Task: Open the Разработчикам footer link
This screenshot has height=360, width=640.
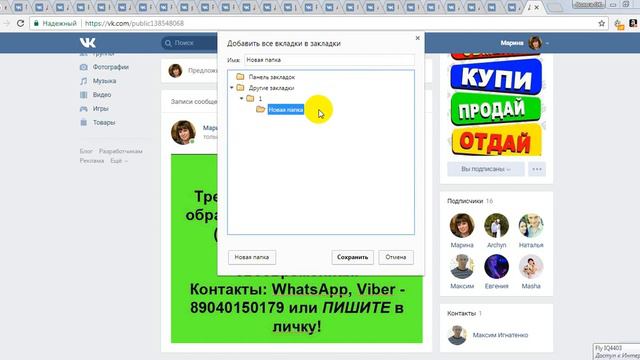Action: [x=121, y=151]
